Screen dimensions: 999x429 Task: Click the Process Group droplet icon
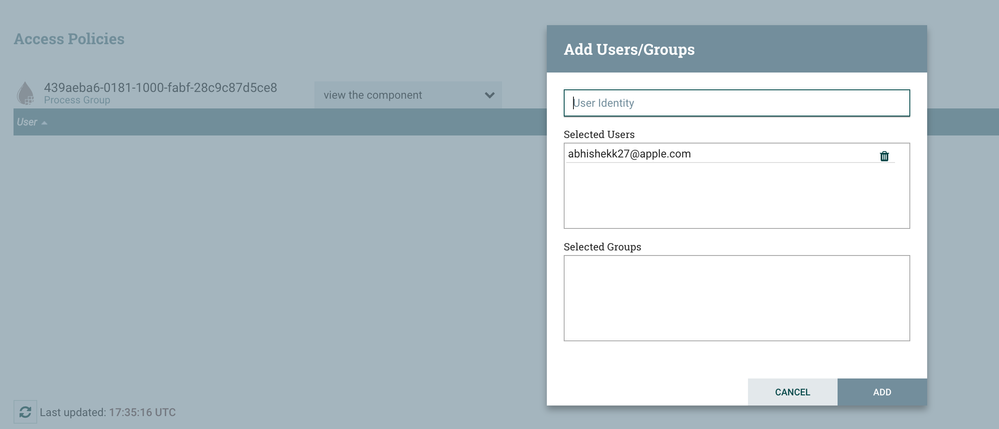[x=25, y=93]
